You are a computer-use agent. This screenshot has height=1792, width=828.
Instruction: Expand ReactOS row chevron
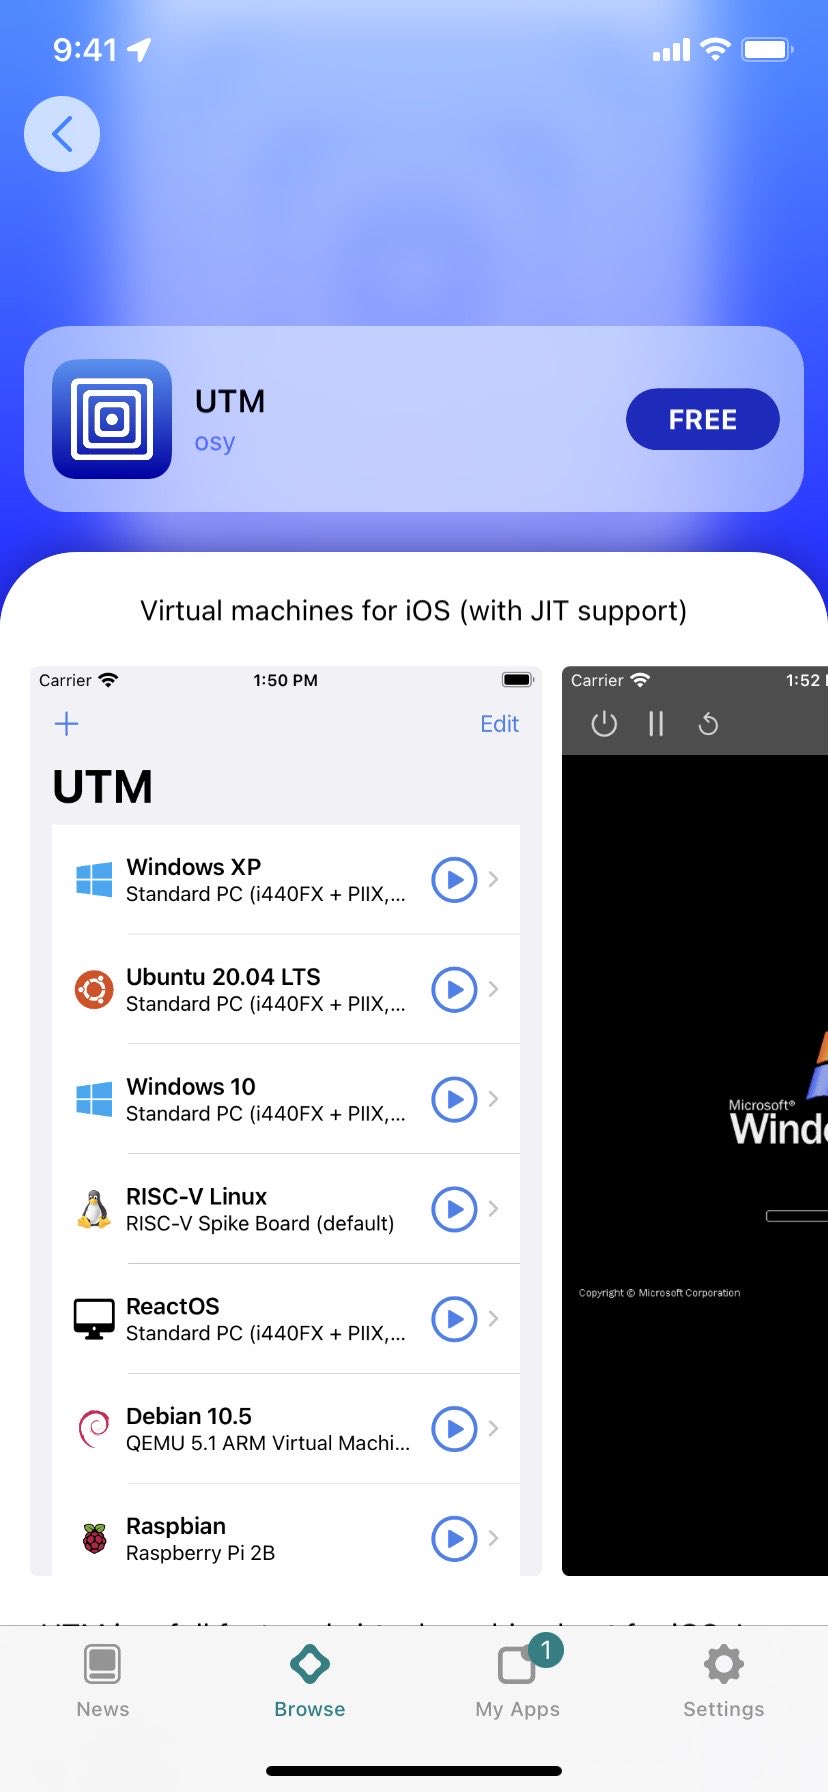click(493, 1320)
